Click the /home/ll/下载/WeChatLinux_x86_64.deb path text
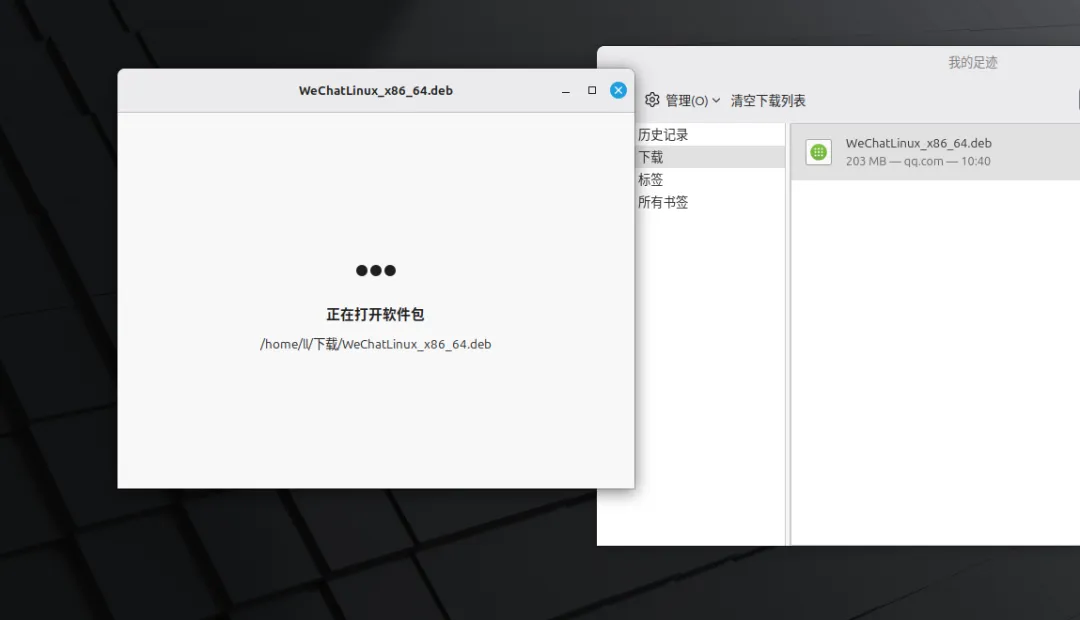This screenshot has width=1080, height=620. point(375,344)
